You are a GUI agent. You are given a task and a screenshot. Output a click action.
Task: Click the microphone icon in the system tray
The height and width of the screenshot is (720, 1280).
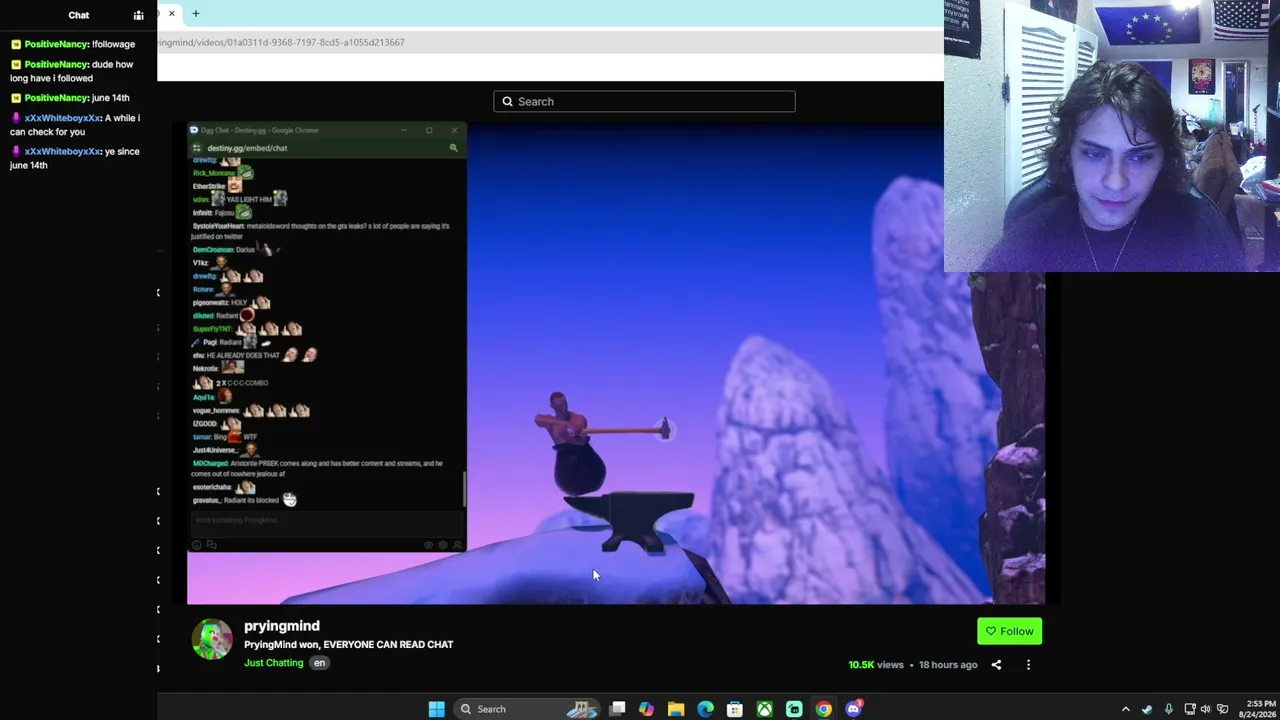[1168, 709]
